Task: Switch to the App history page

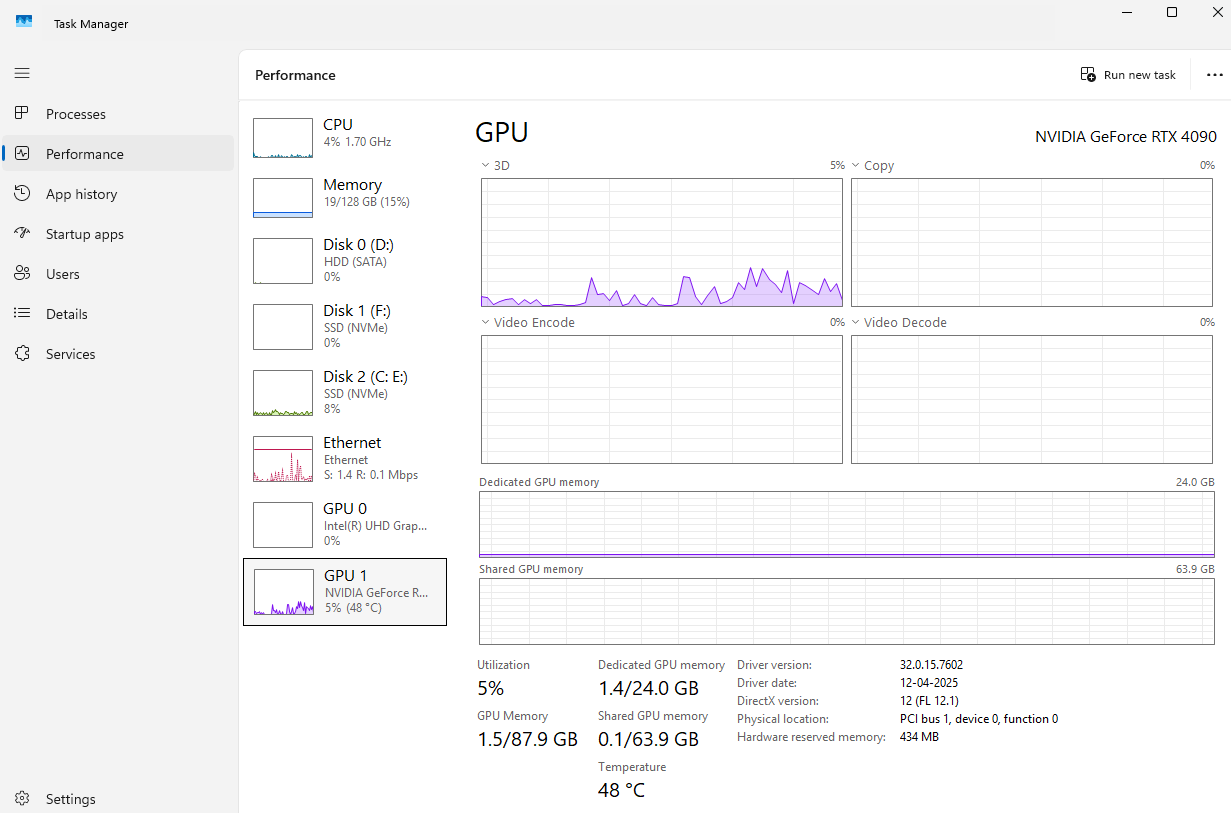Action: click(x=118, y=194)
